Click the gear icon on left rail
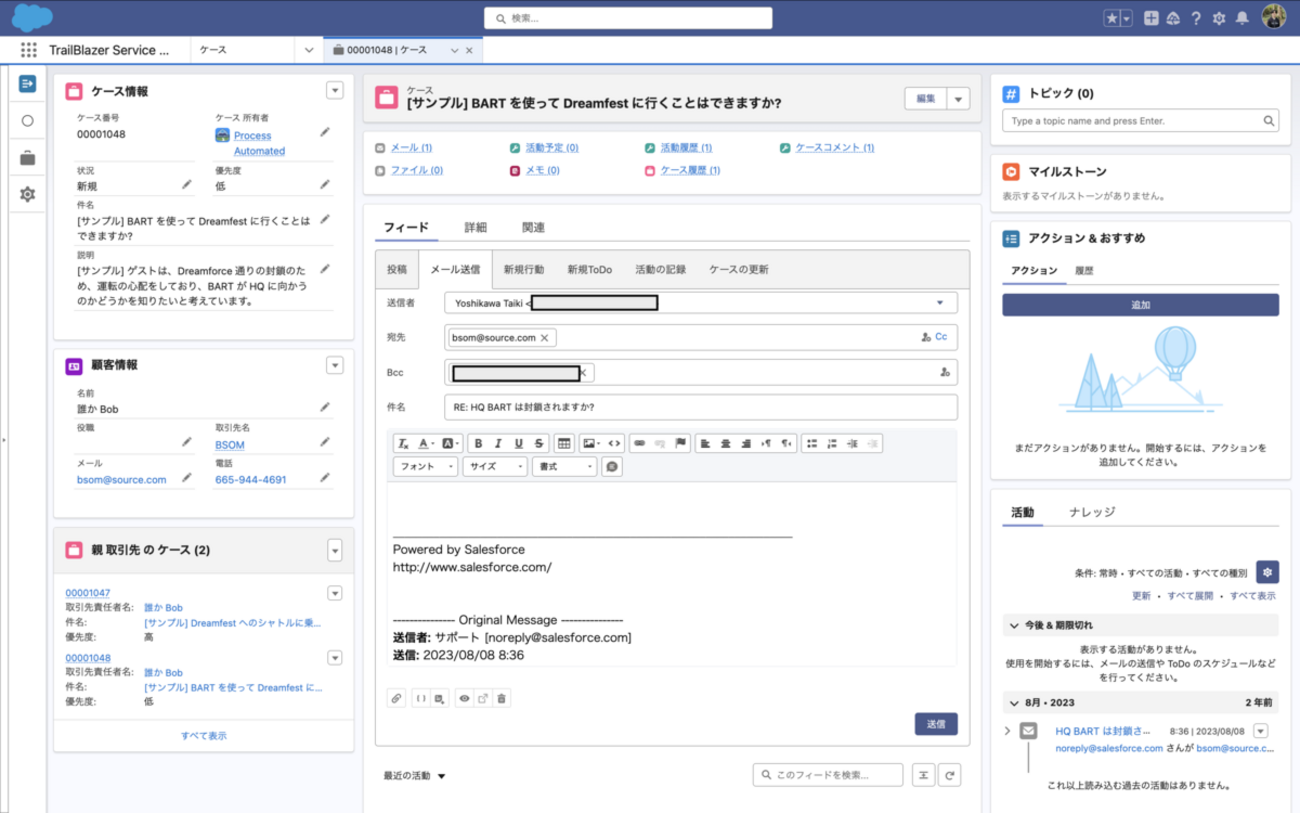Image resolution: width=1300 pixels, height=813 pixels. pos(27,194)
